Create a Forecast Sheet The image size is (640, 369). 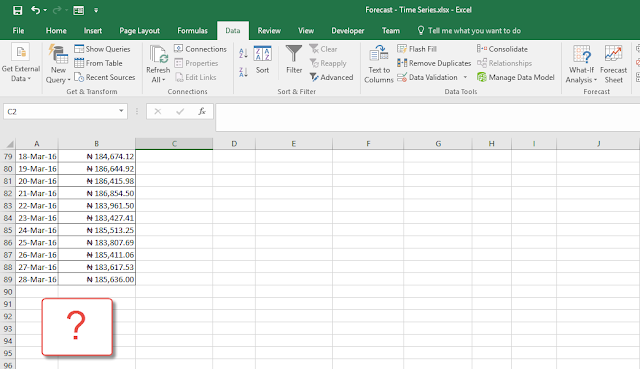coord(613,64)
